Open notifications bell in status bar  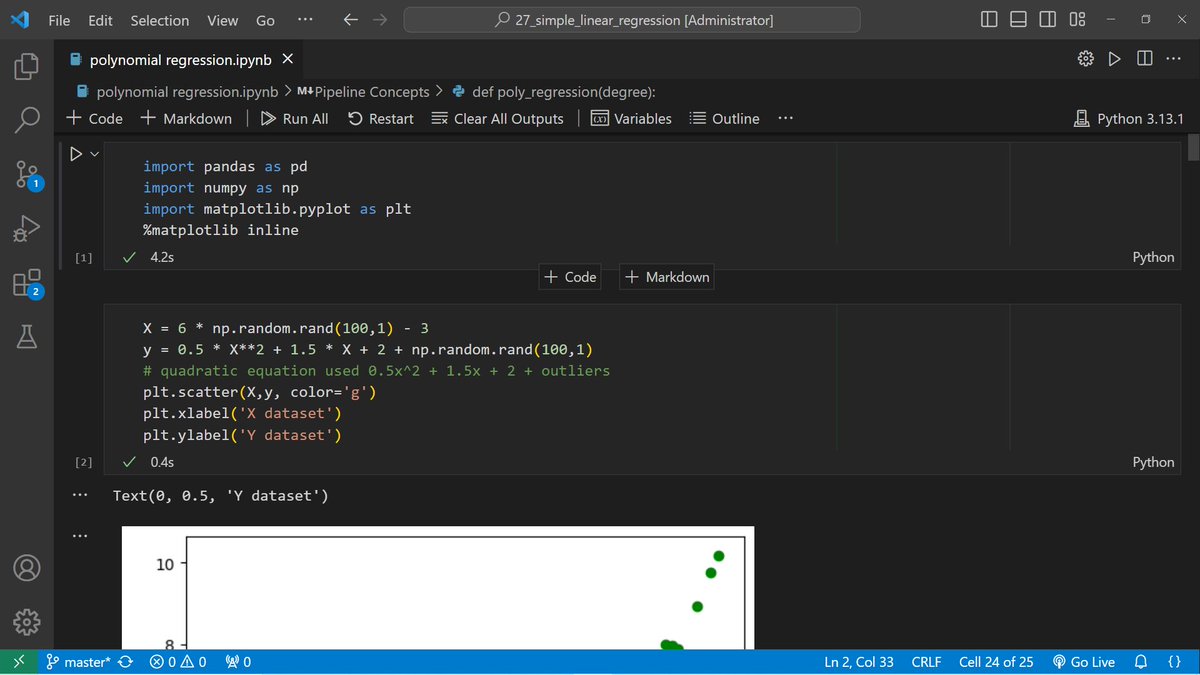1140,662
